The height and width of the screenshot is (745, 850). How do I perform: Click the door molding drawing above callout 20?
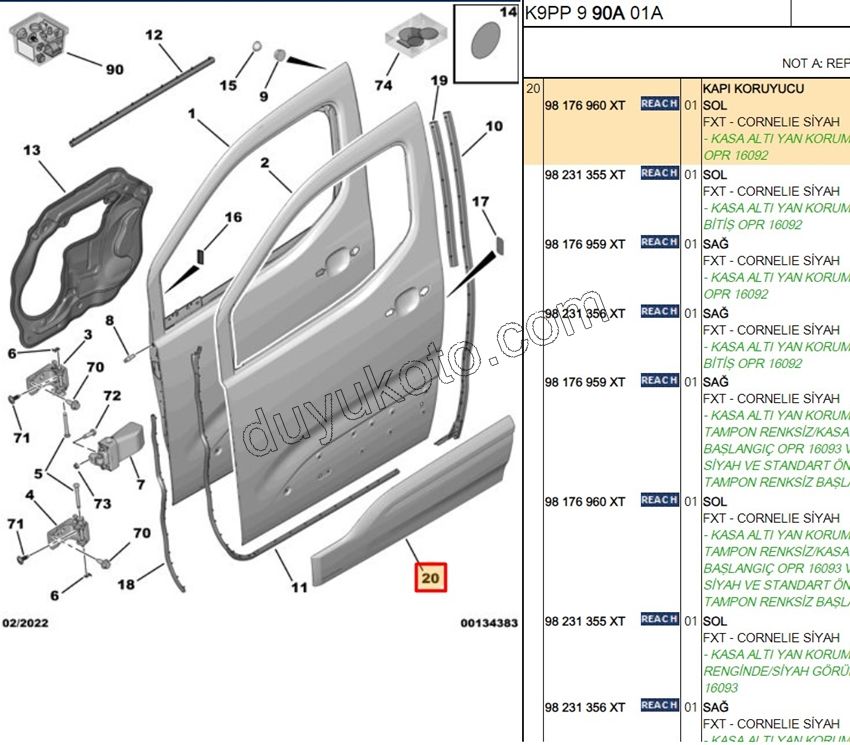coord(415,500)
